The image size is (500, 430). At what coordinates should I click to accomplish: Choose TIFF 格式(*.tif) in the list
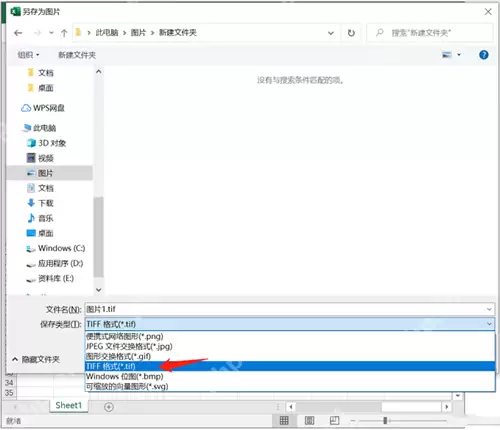(x=289, y=366)
